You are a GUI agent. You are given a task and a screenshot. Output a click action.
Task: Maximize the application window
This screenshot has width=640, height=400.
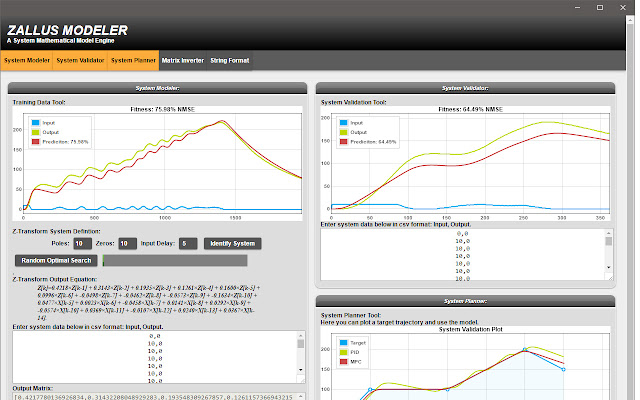[x=600, y=7]
